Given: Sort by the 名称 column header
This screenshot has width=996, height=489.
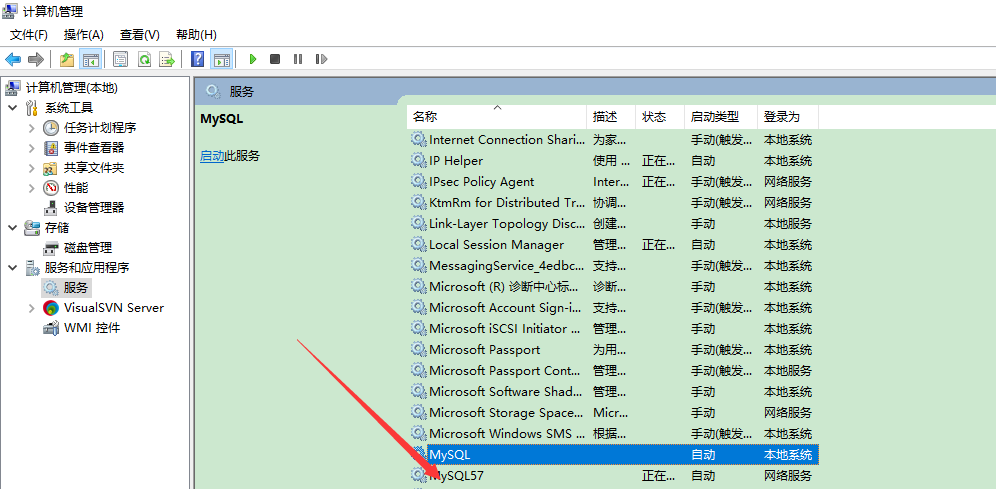Looking at the screenshot, I should pyautogui.click(x=497, y=117).
